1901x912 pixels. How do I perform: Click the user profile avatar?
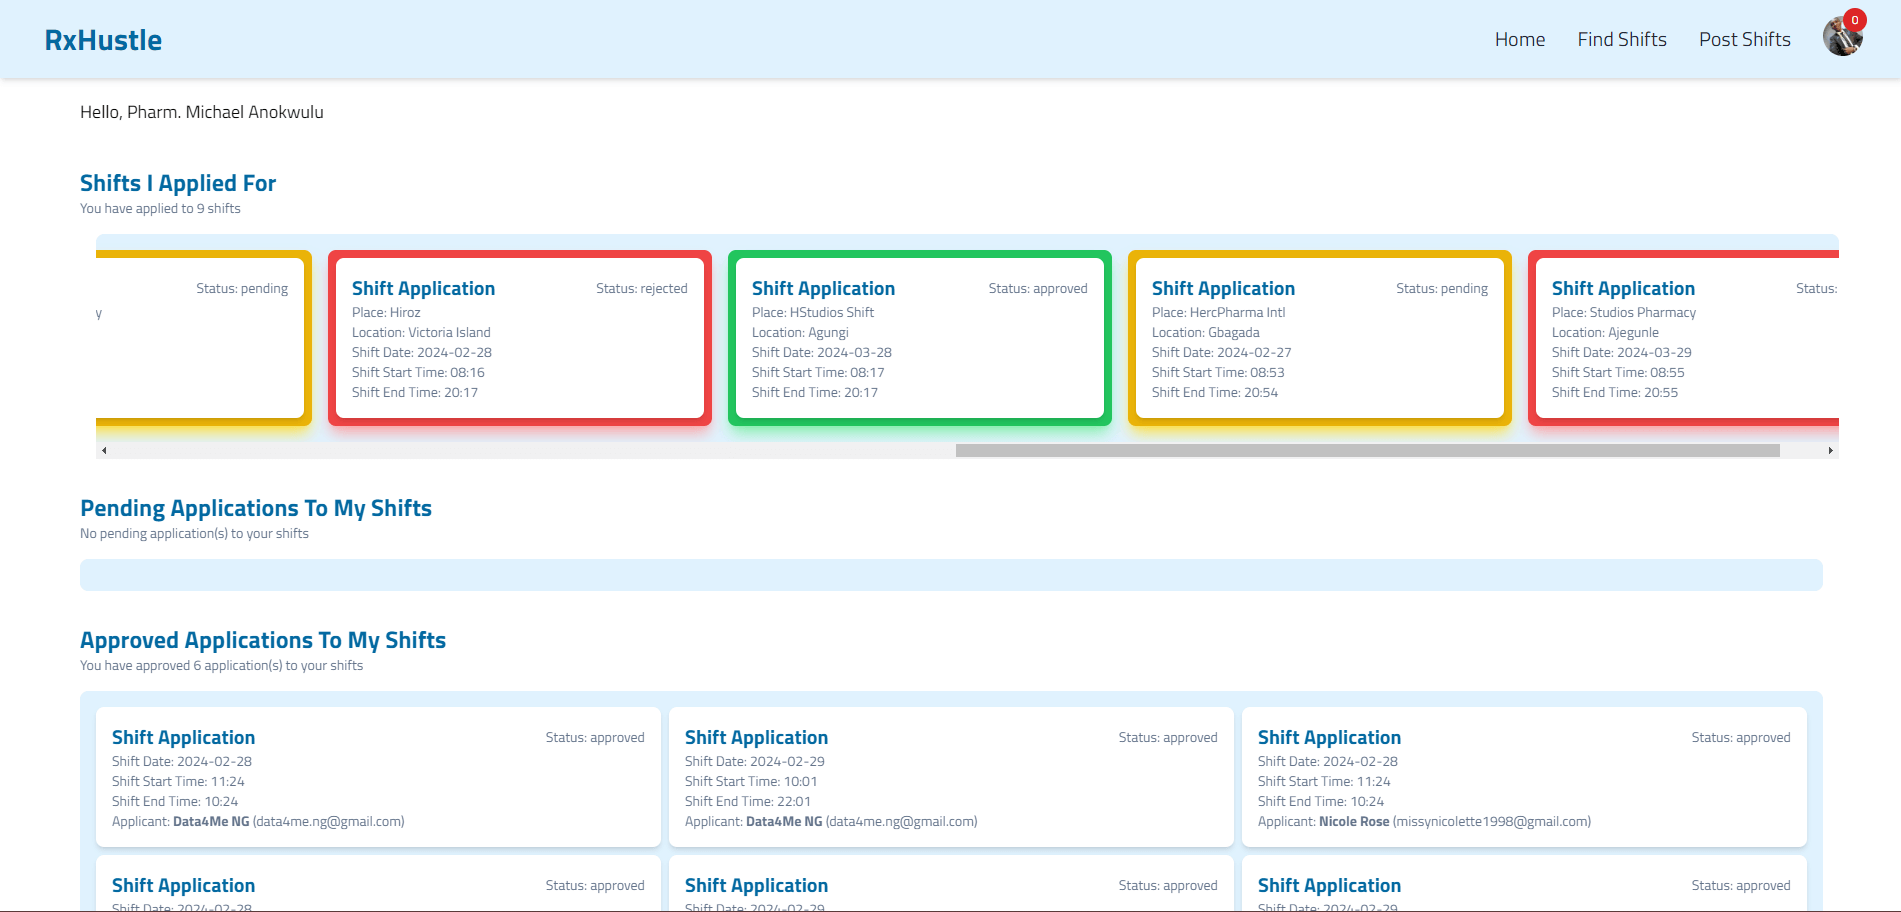pyautogui.click(x=1841, y=38)
